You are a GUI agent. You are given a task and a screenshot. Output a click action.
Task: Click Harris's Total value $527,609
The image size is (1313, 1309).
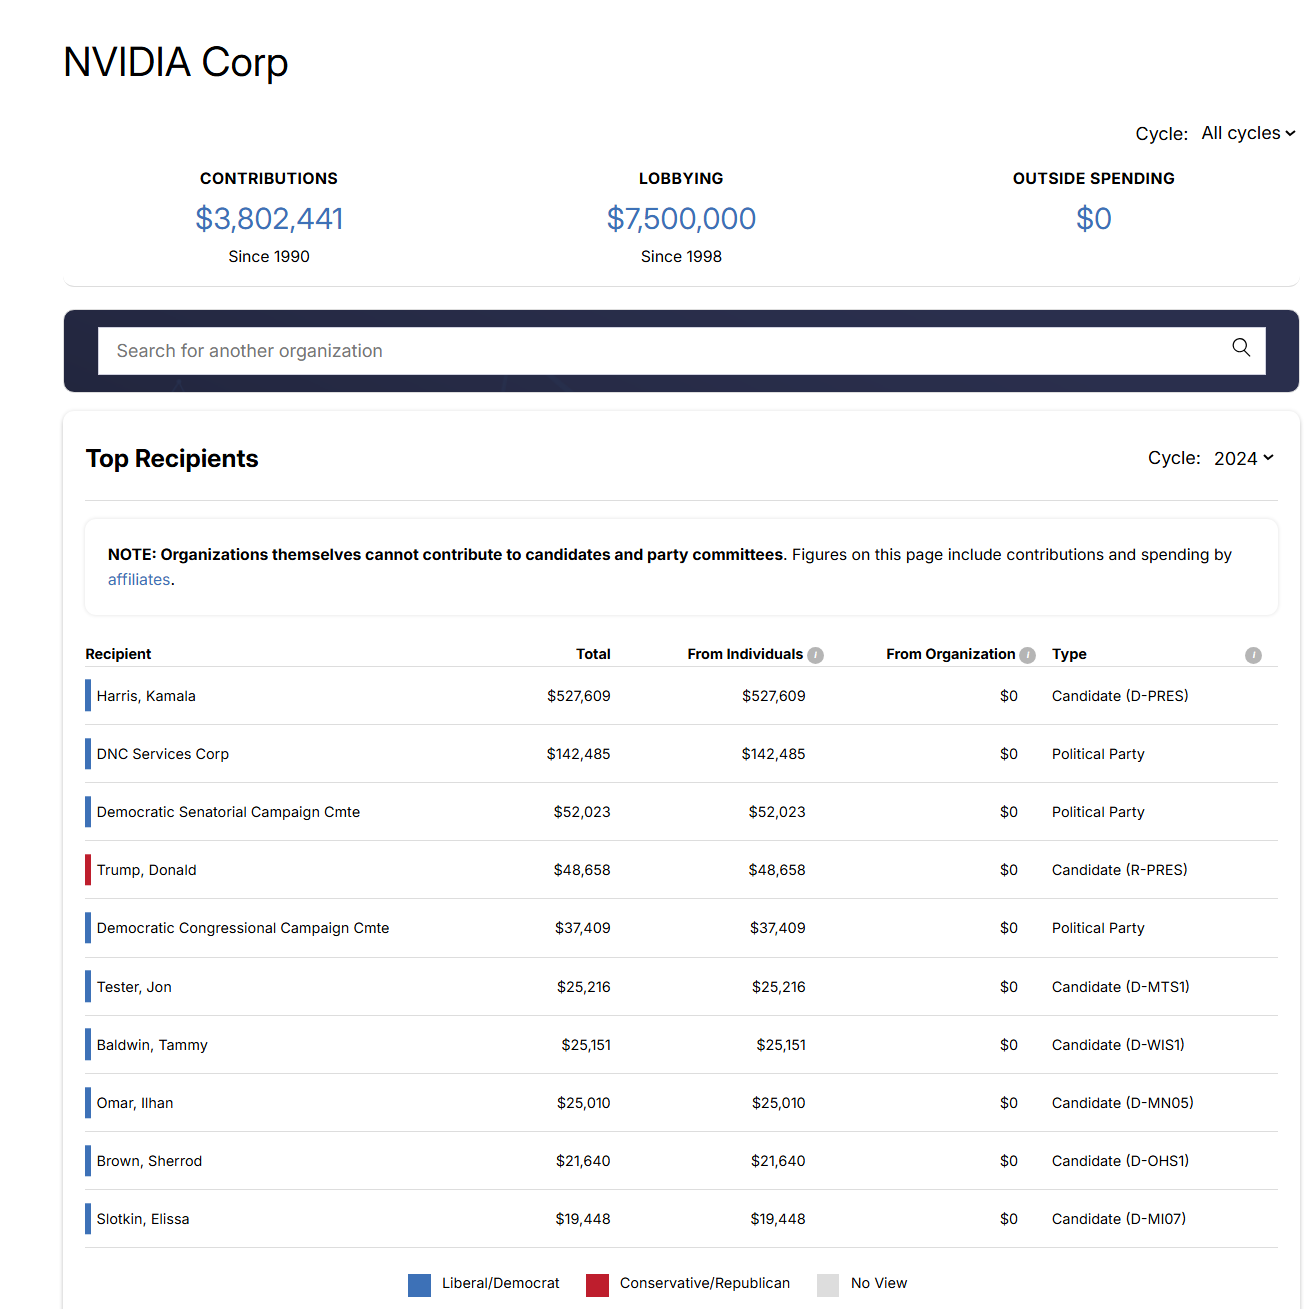[x=579, y=696]
